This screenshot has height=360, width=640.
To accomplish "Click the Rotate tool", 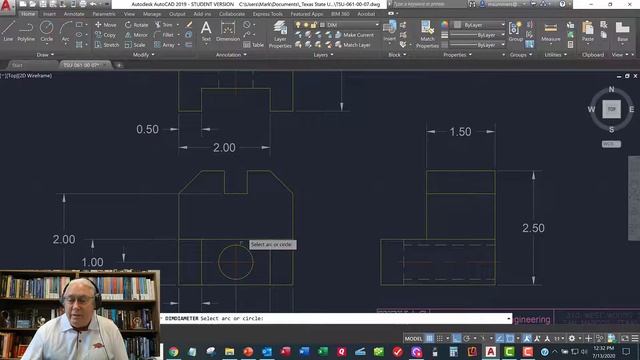I will tap(136, 25).
